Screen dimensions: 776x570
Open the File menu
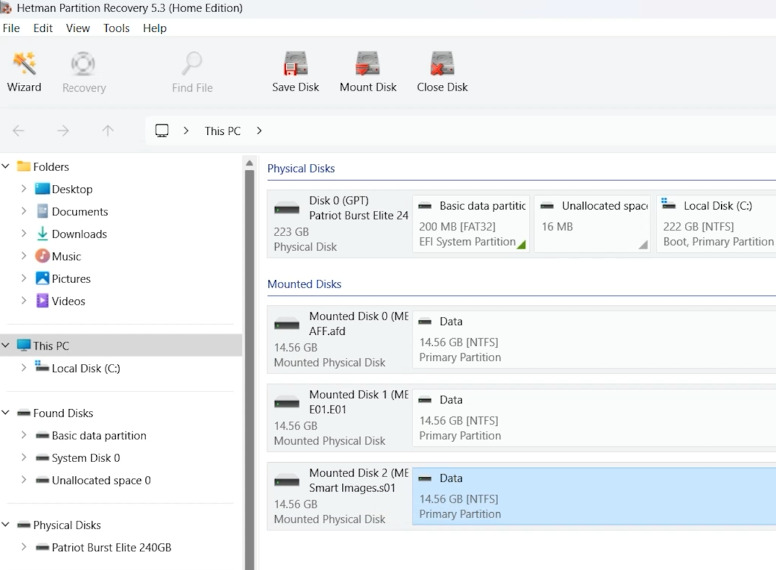coord(11,28)
